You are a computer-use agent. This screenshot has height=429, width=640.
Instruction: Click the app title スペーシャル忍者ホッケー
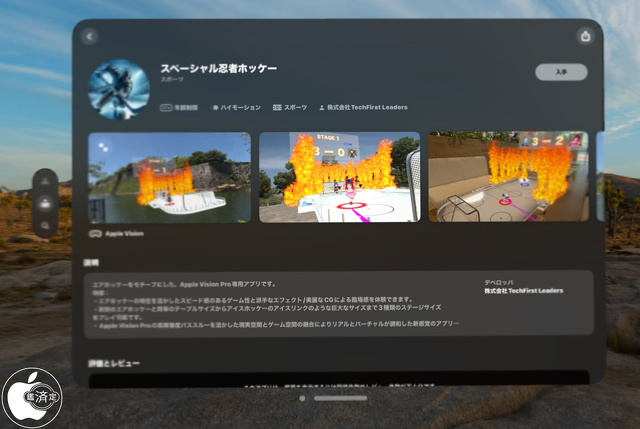click(x=219, y=68)
